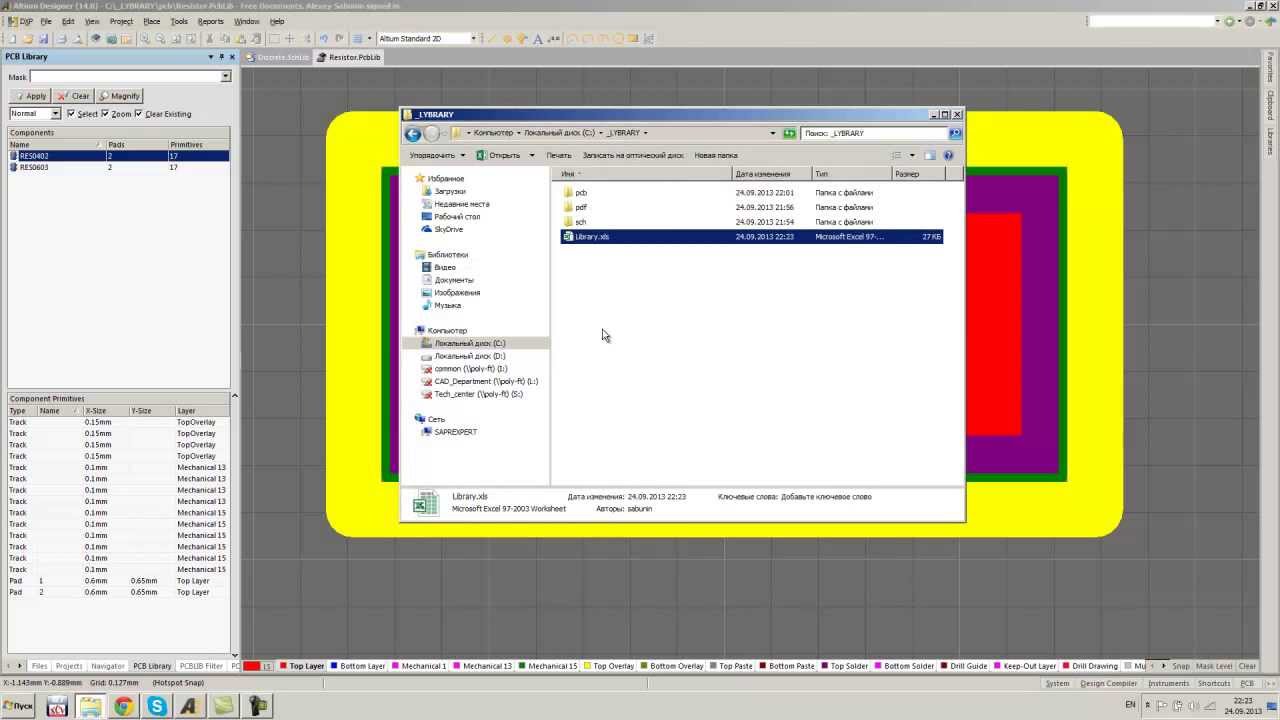
Task: Click the Redo arrow in Altium toolbar
Action: coord(339,38)
